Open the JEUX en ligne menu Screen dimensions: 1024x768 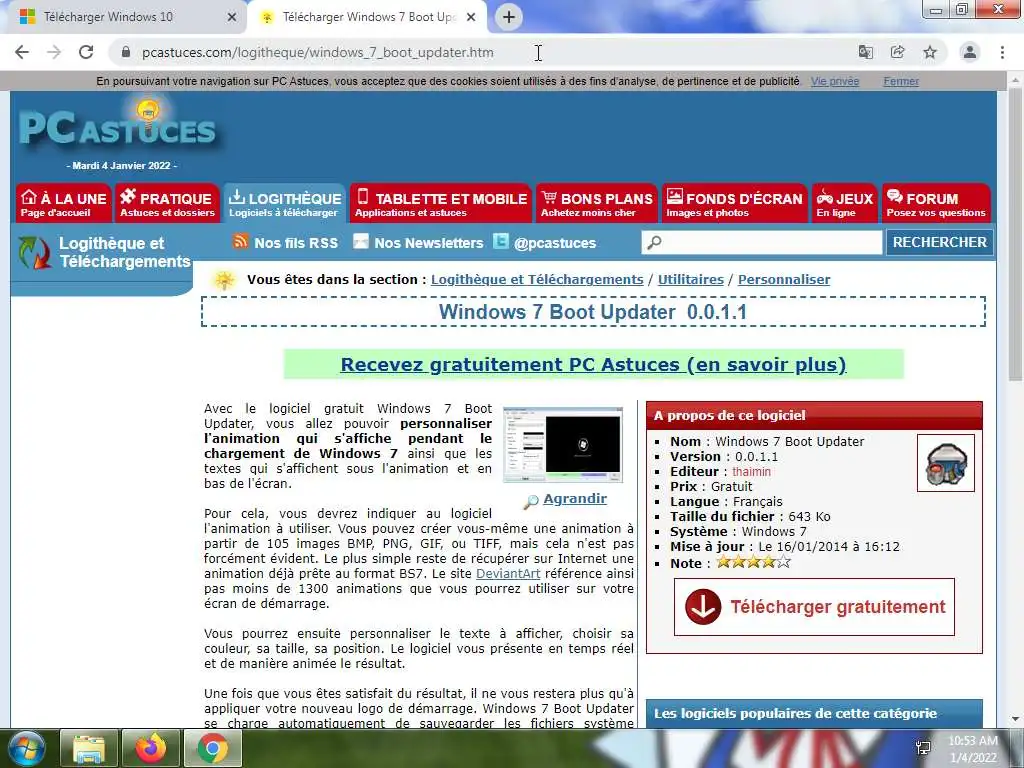pyautogui.click(x=844, y=203)
